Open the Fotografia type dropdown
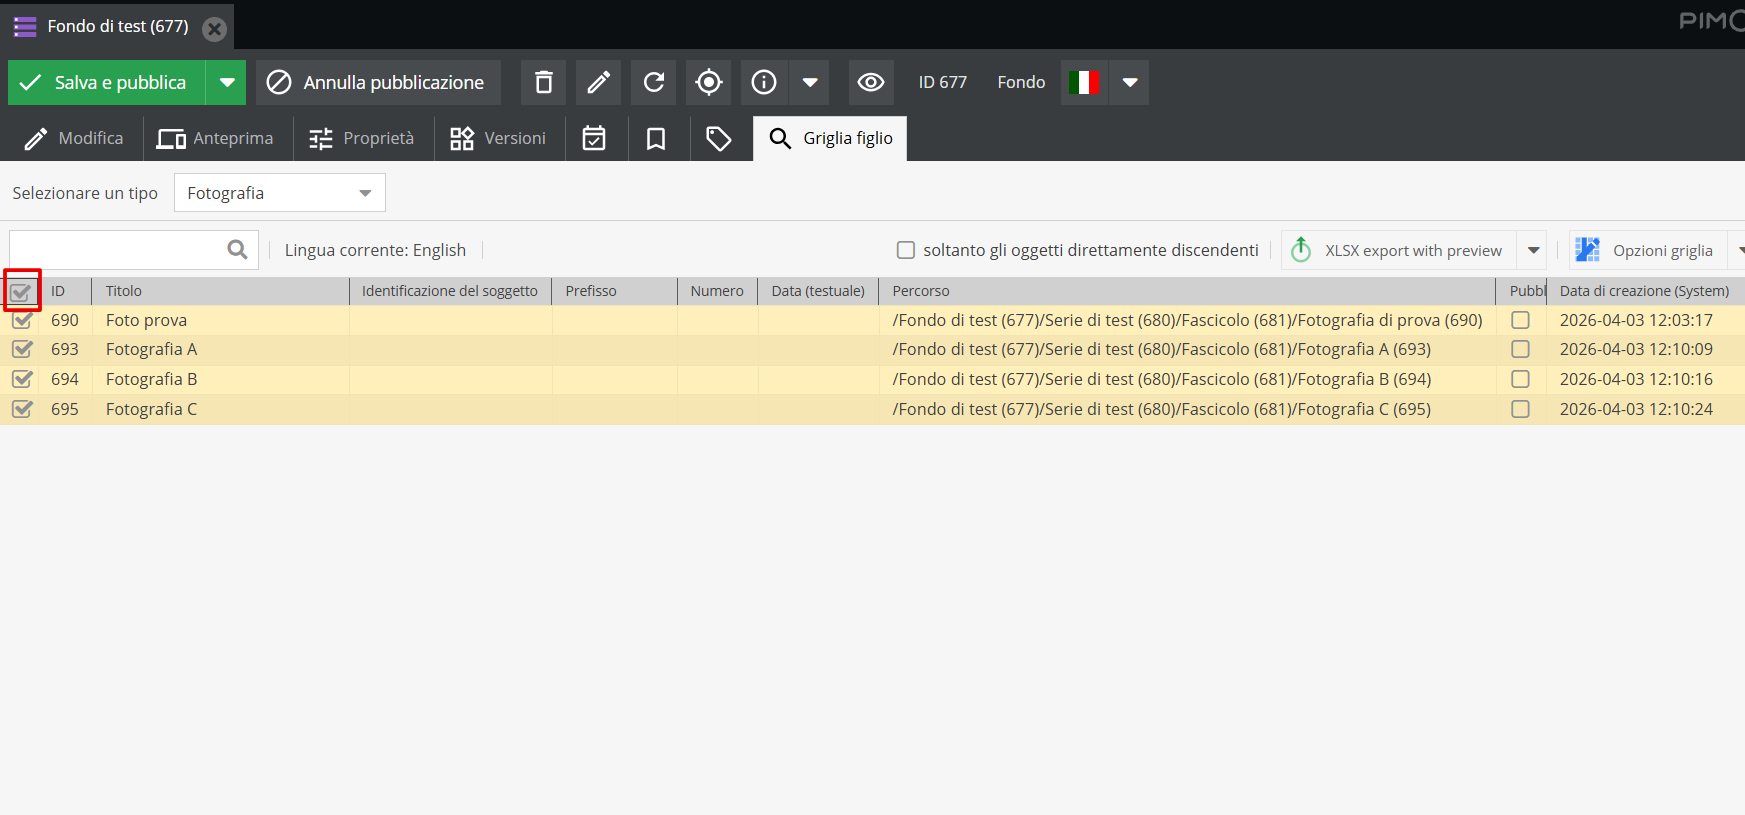 (279, 193)
